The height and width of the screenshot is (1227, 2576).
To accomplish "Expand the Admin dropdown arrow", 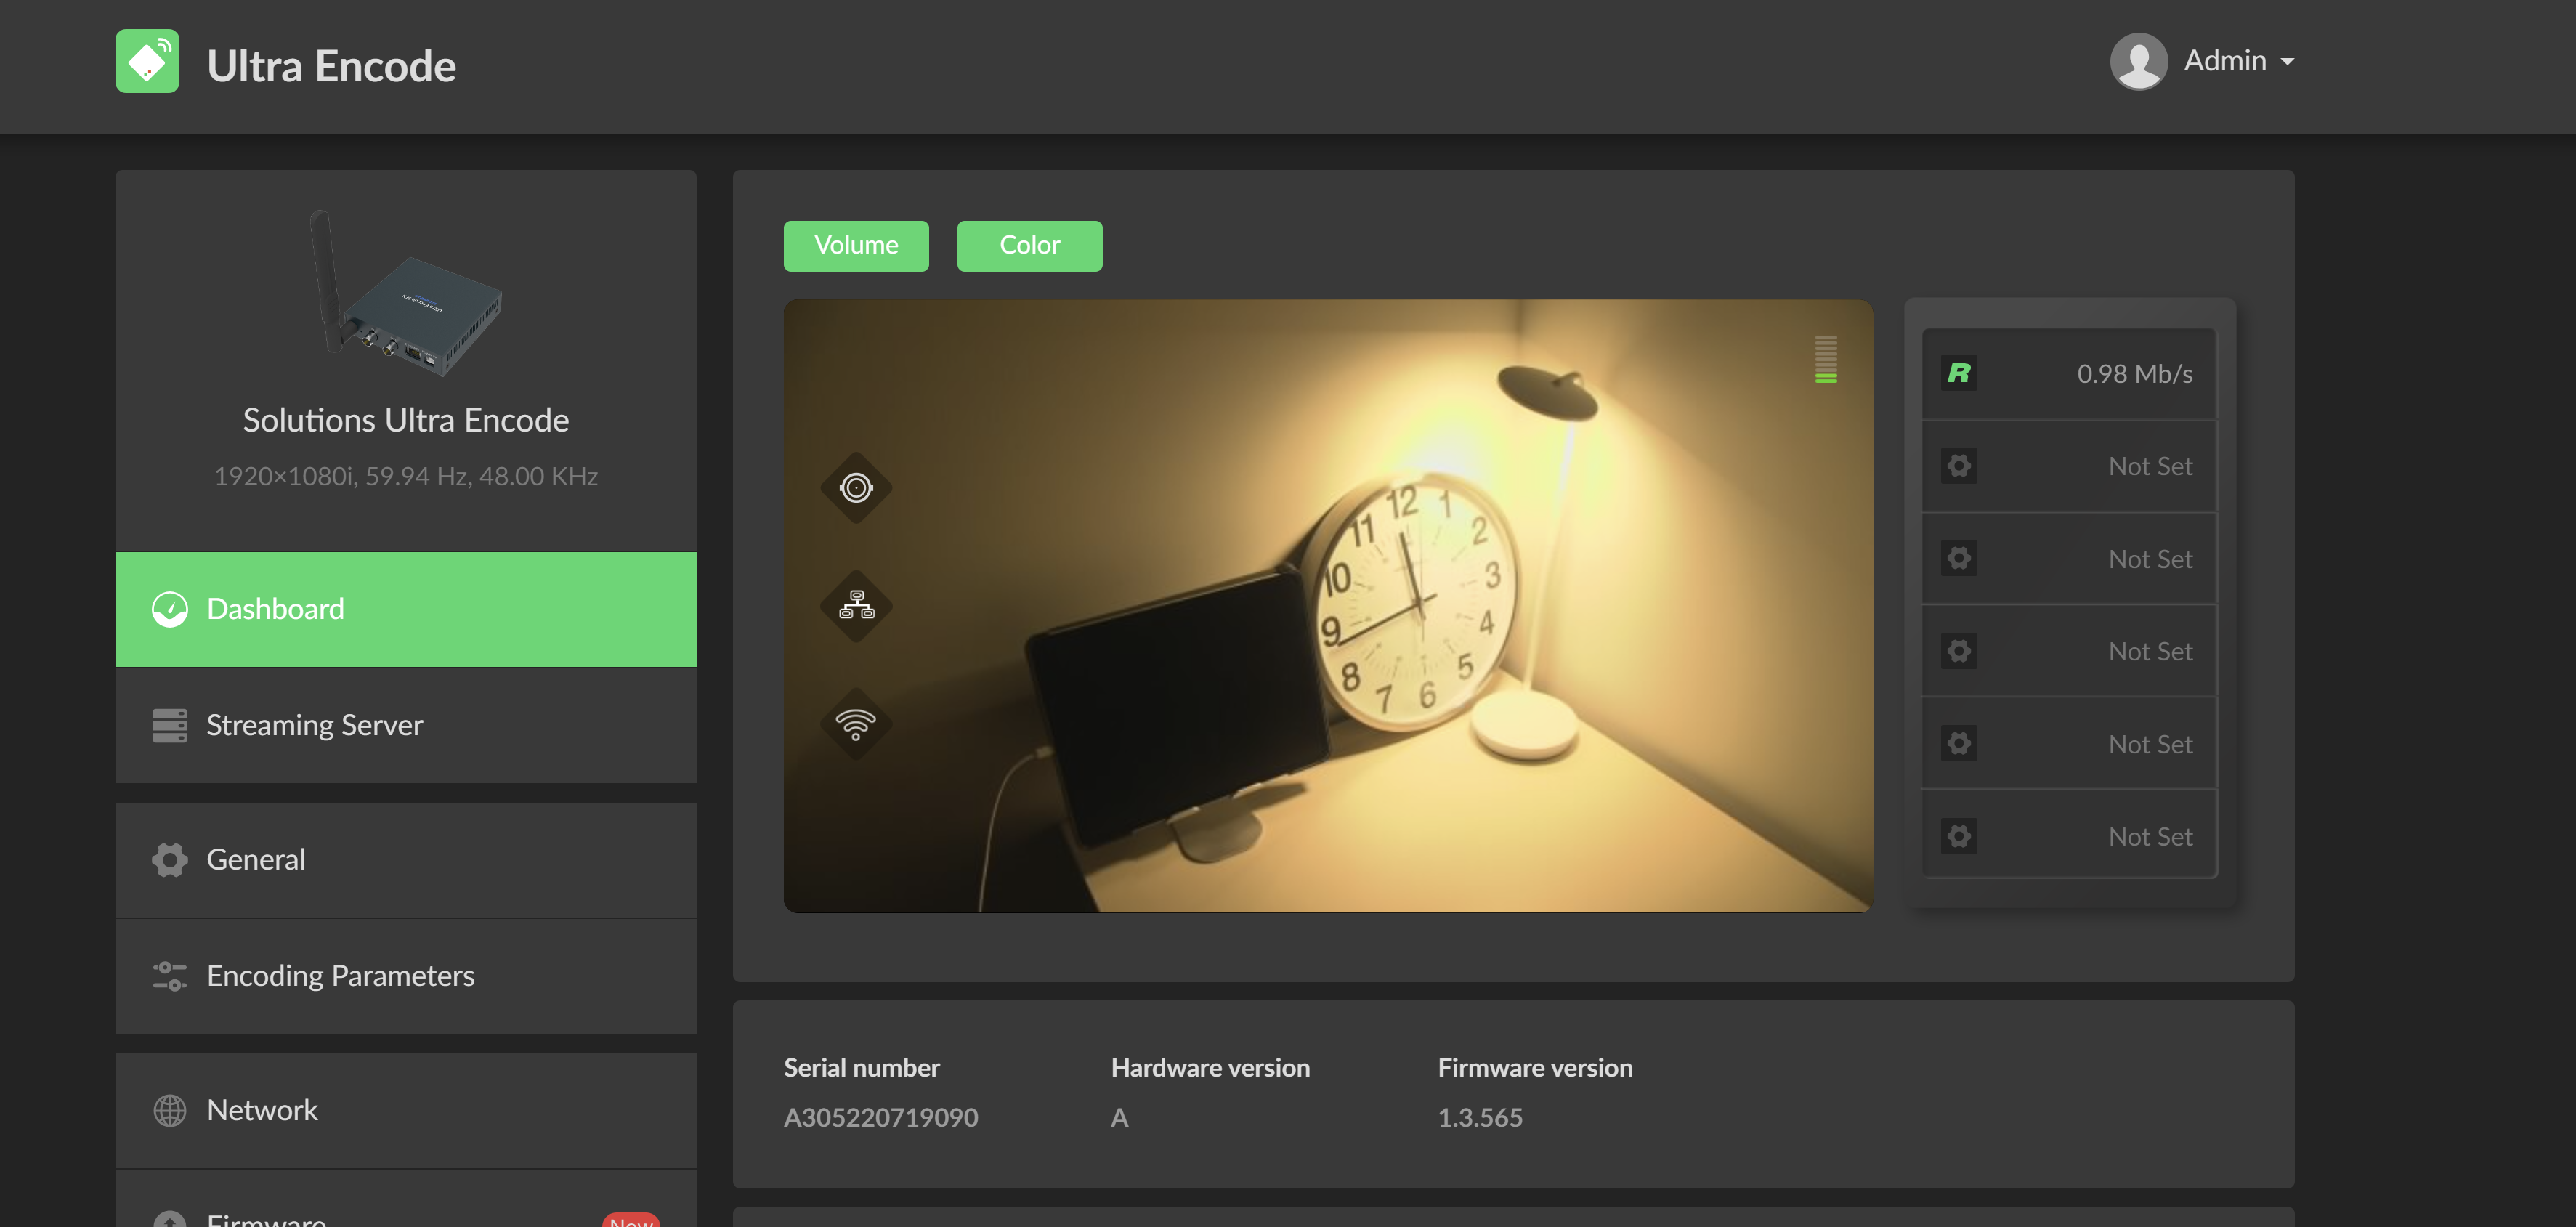I will [2287, 62].
